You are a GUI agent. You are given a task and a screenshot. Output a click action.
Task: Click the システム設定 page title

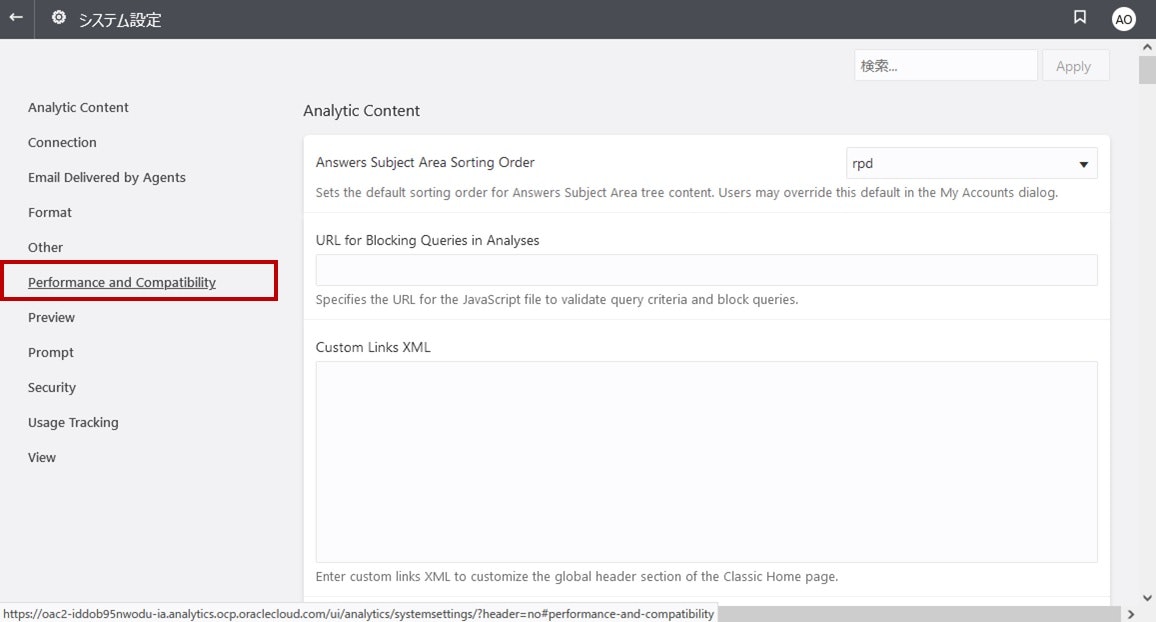click(119, 19)
